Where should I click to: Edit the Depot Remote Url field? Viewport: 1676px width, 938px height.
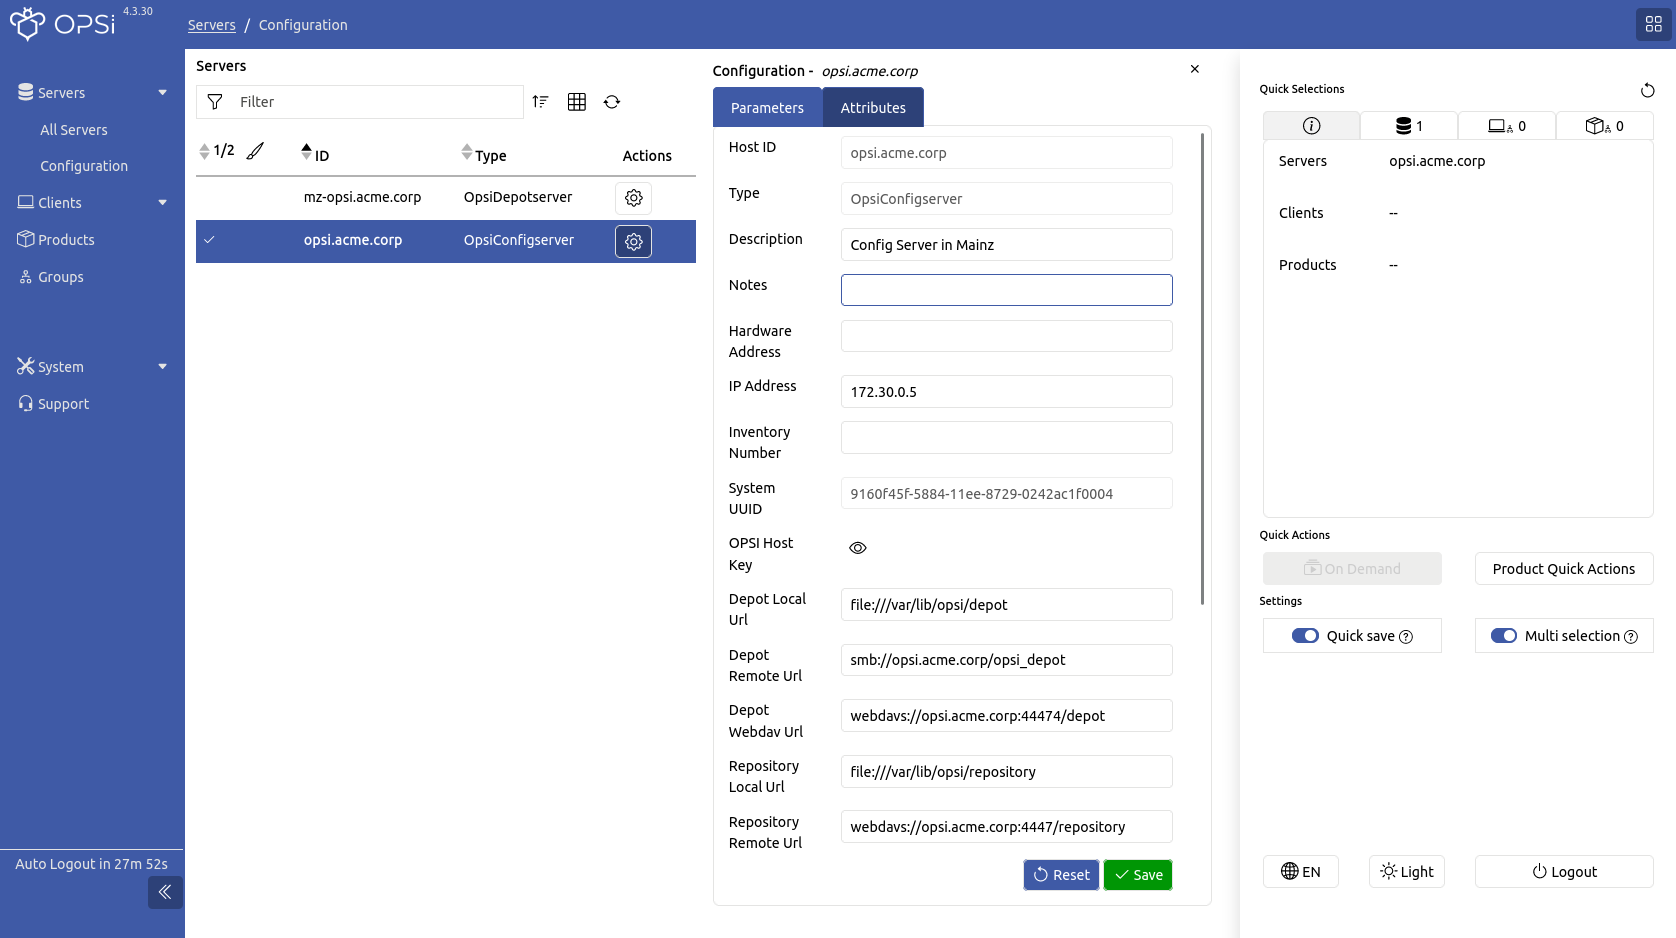[1006, 660]
